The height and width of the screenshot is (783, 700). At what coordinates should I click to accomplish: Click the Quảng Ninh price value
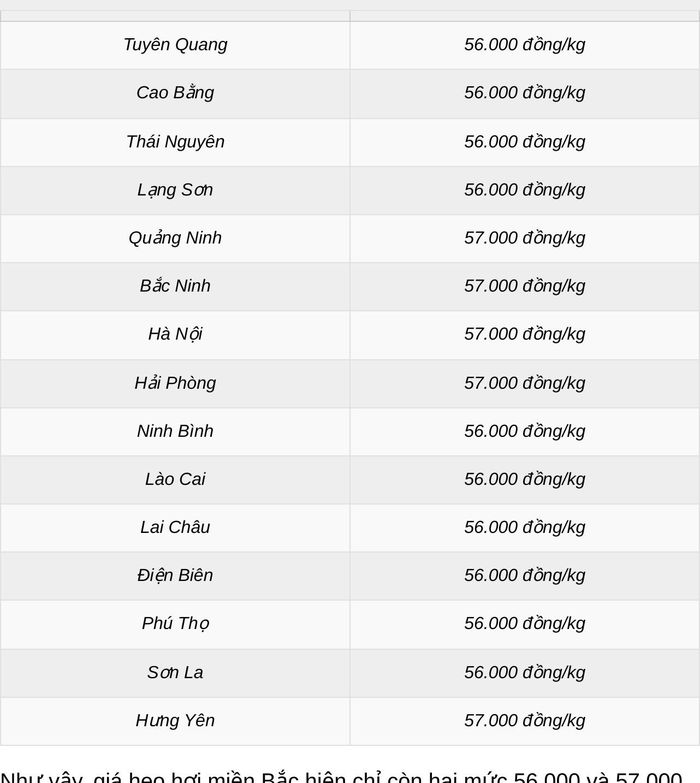click(x=524, y=238)
